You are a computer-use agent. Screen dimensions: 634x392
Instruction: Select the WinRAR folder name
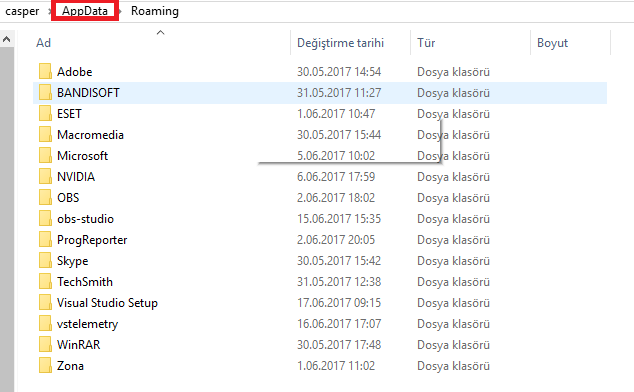point(78,345)
